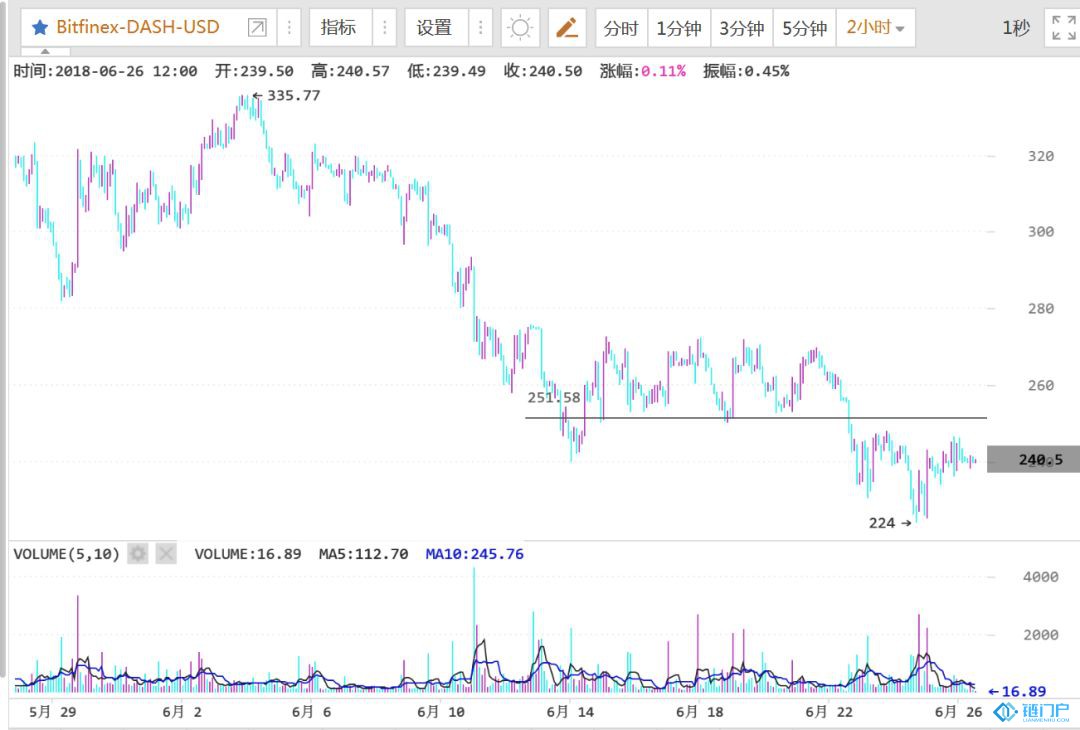Click the 320 price axis label

click(x=1041, y=156)
